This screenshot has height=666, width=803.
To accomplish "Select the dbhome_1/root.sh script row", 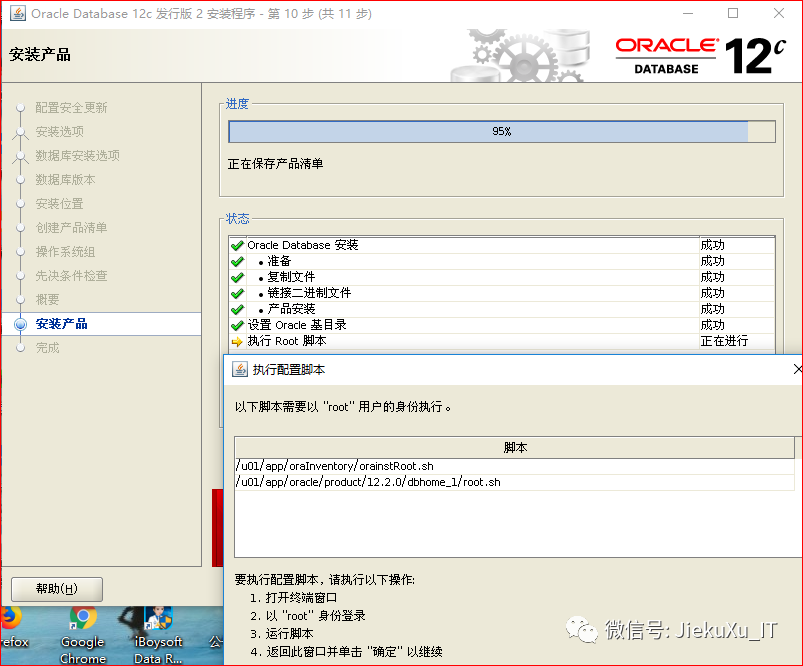I will [515, 482].
